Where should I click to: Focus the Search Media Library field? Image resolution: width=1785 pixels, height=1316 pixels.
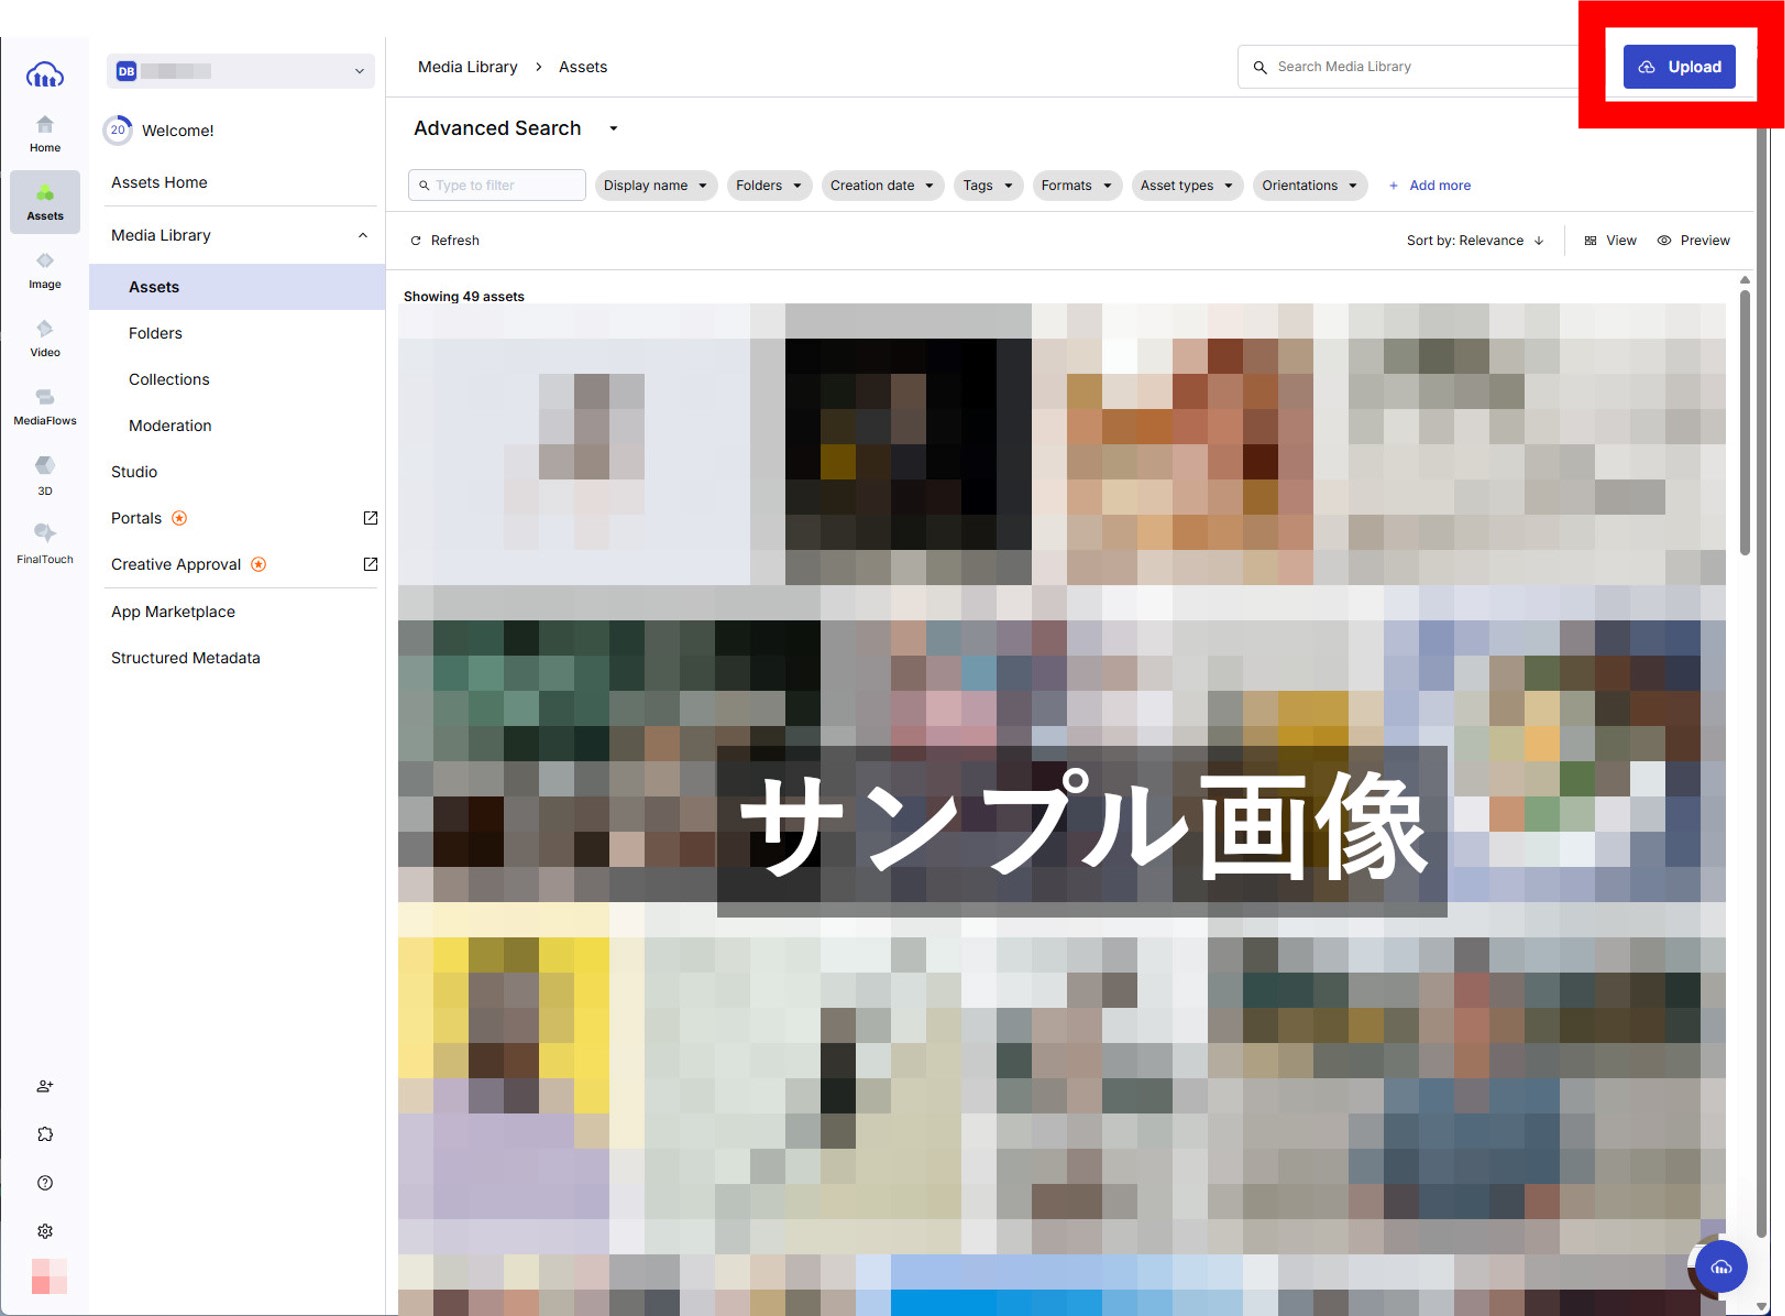(x=1408, y=67)
